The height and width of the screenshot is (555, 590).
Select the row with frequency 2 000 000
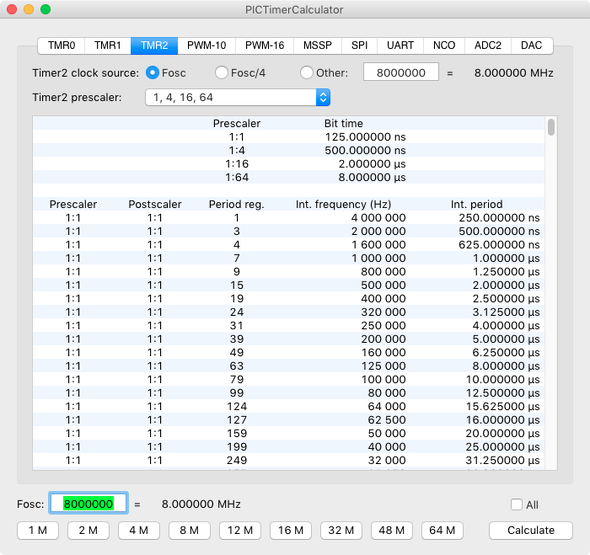tap(289, 231)
